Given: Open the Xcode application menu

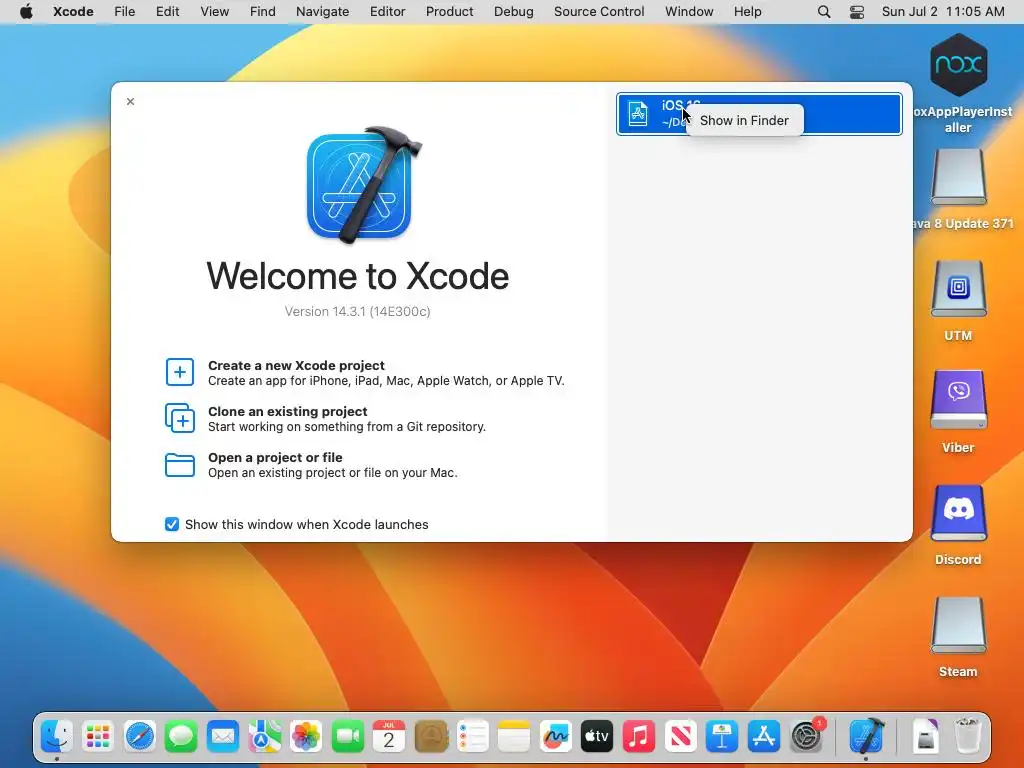Looking at the screenshot, I should click(73, 12).
